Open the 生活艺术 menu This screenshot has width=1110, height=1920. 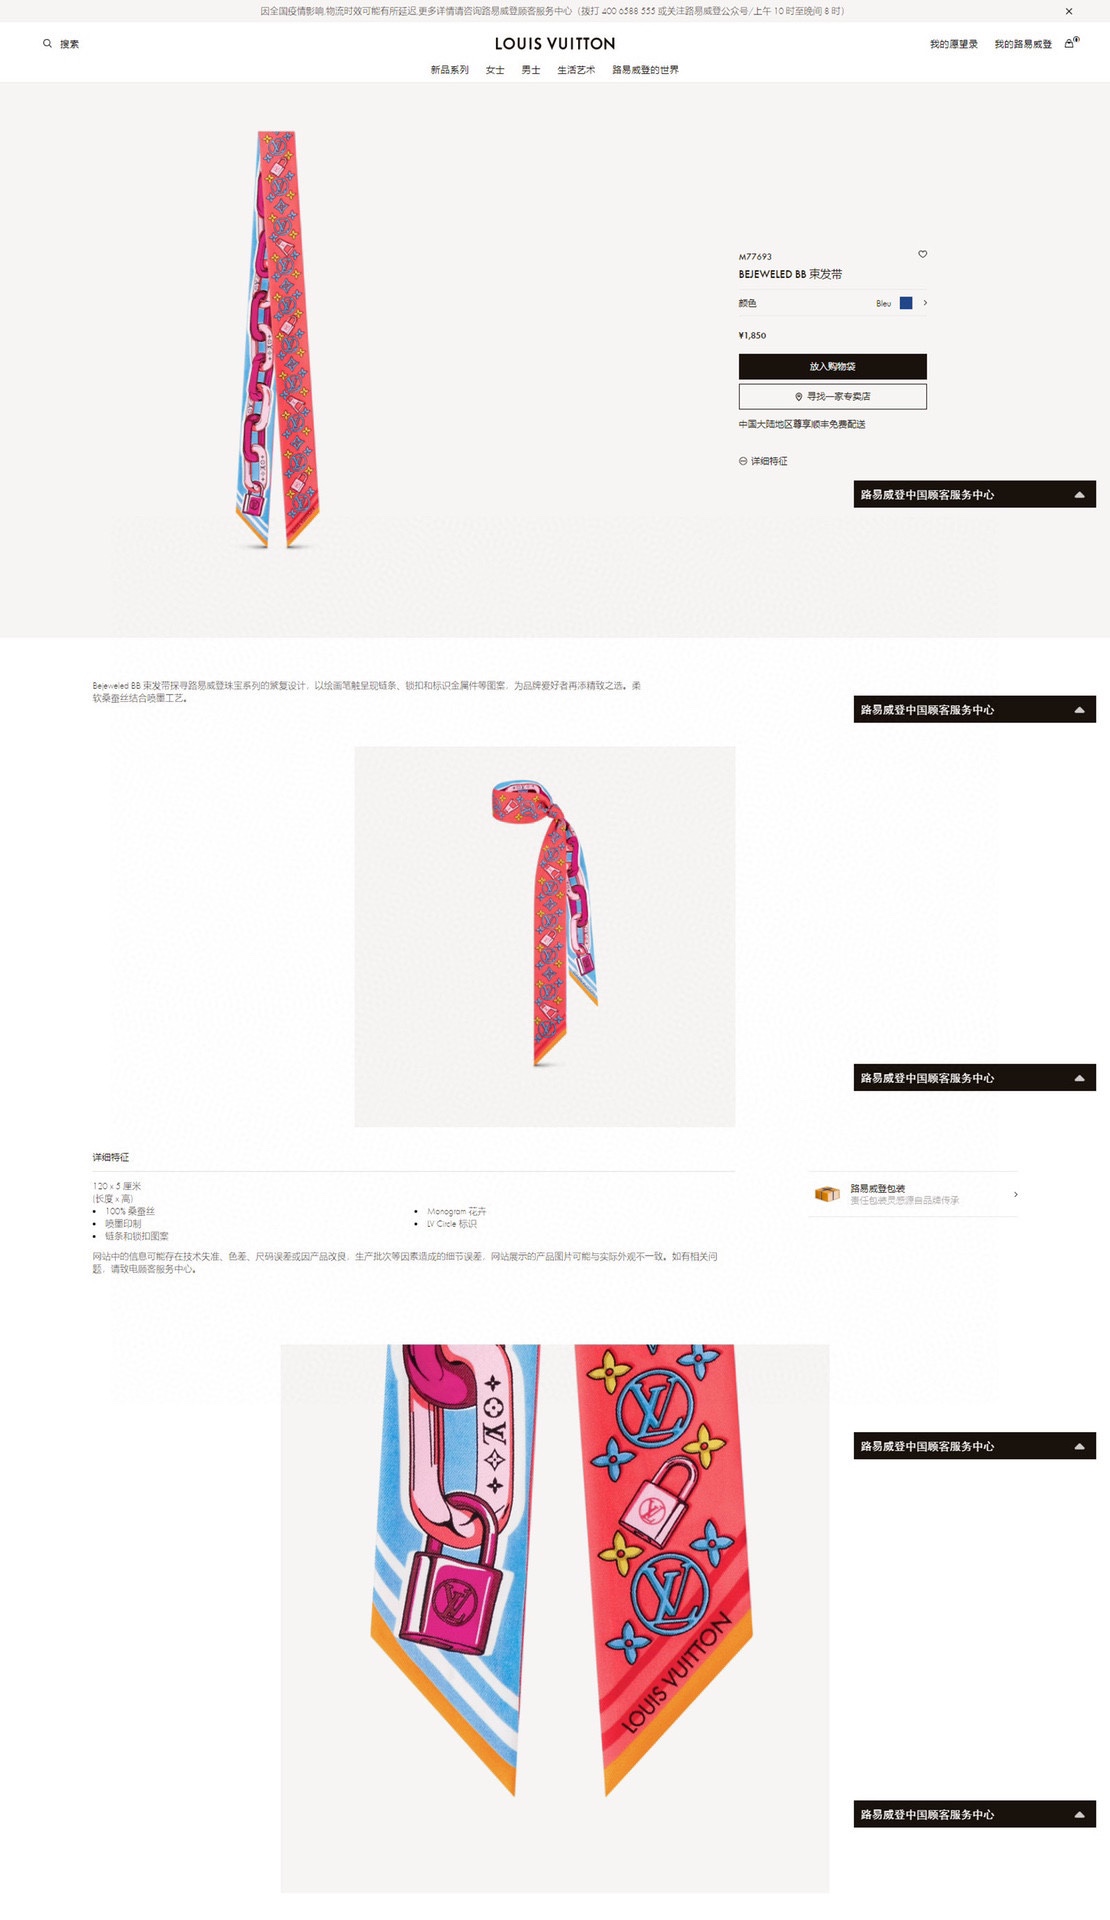click(x=576, y=70)
